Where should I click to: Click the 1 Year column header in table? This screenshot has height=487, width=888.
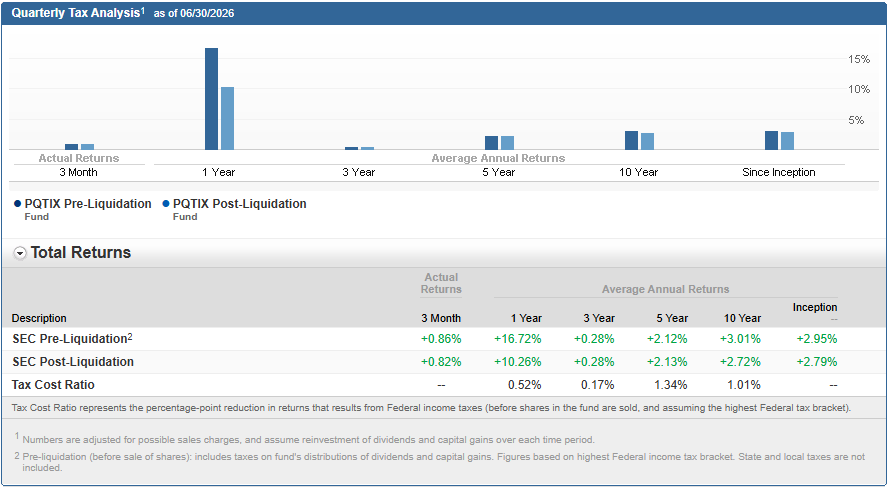tap(526, 318)
